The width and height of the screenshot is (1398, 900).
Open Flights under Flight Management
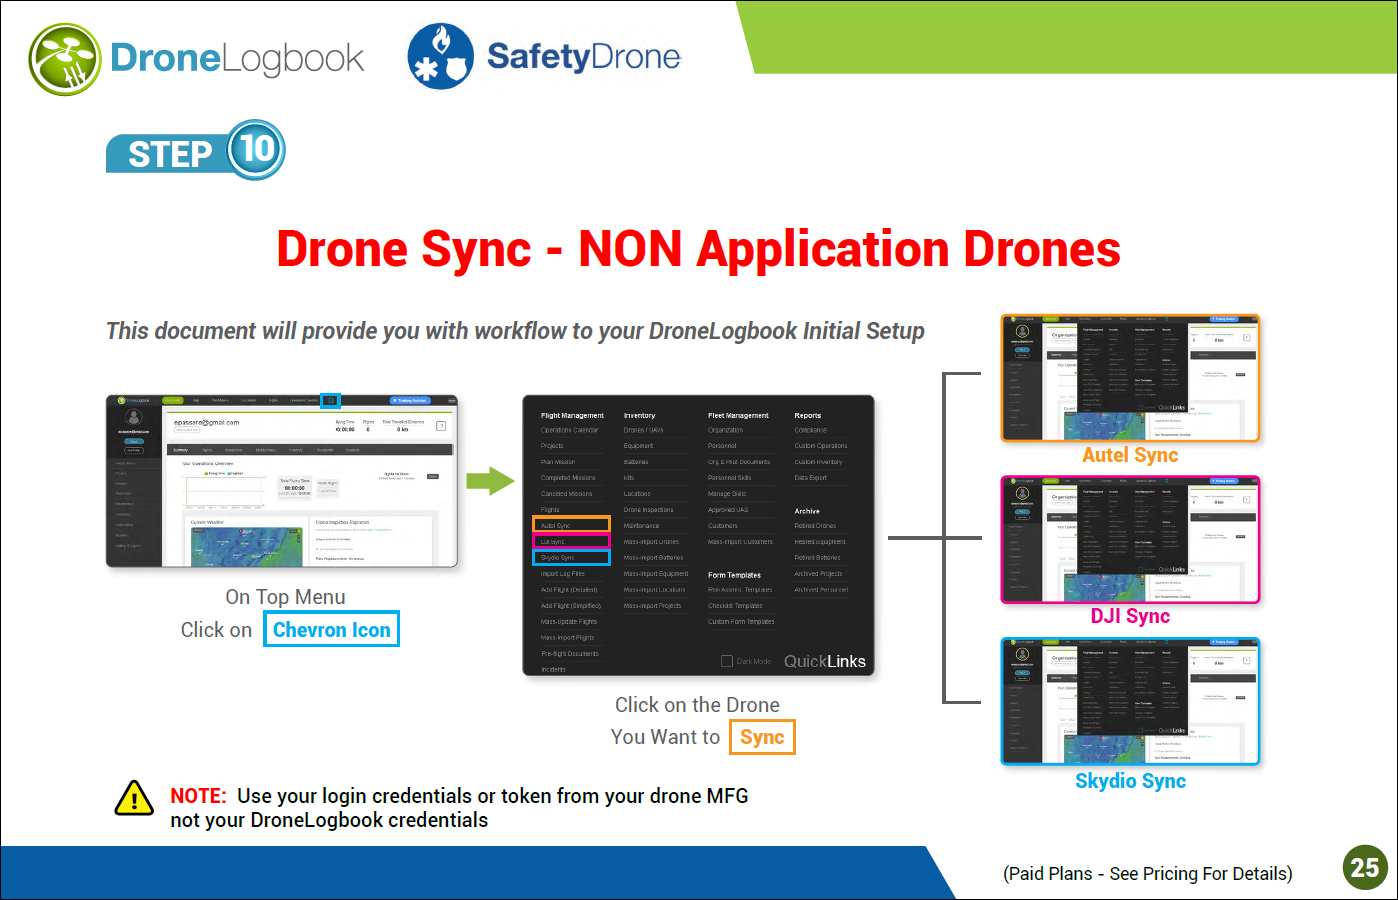(x=550, y=510)
